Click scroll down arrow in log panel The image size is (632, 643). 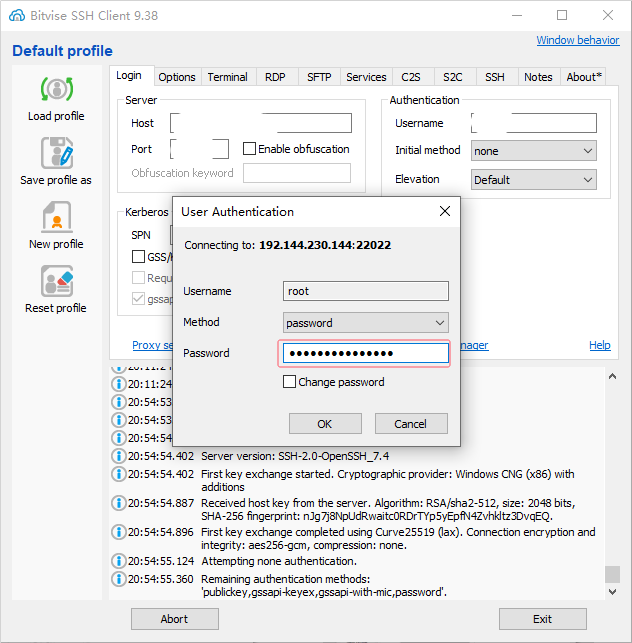(x=612, y=592)
